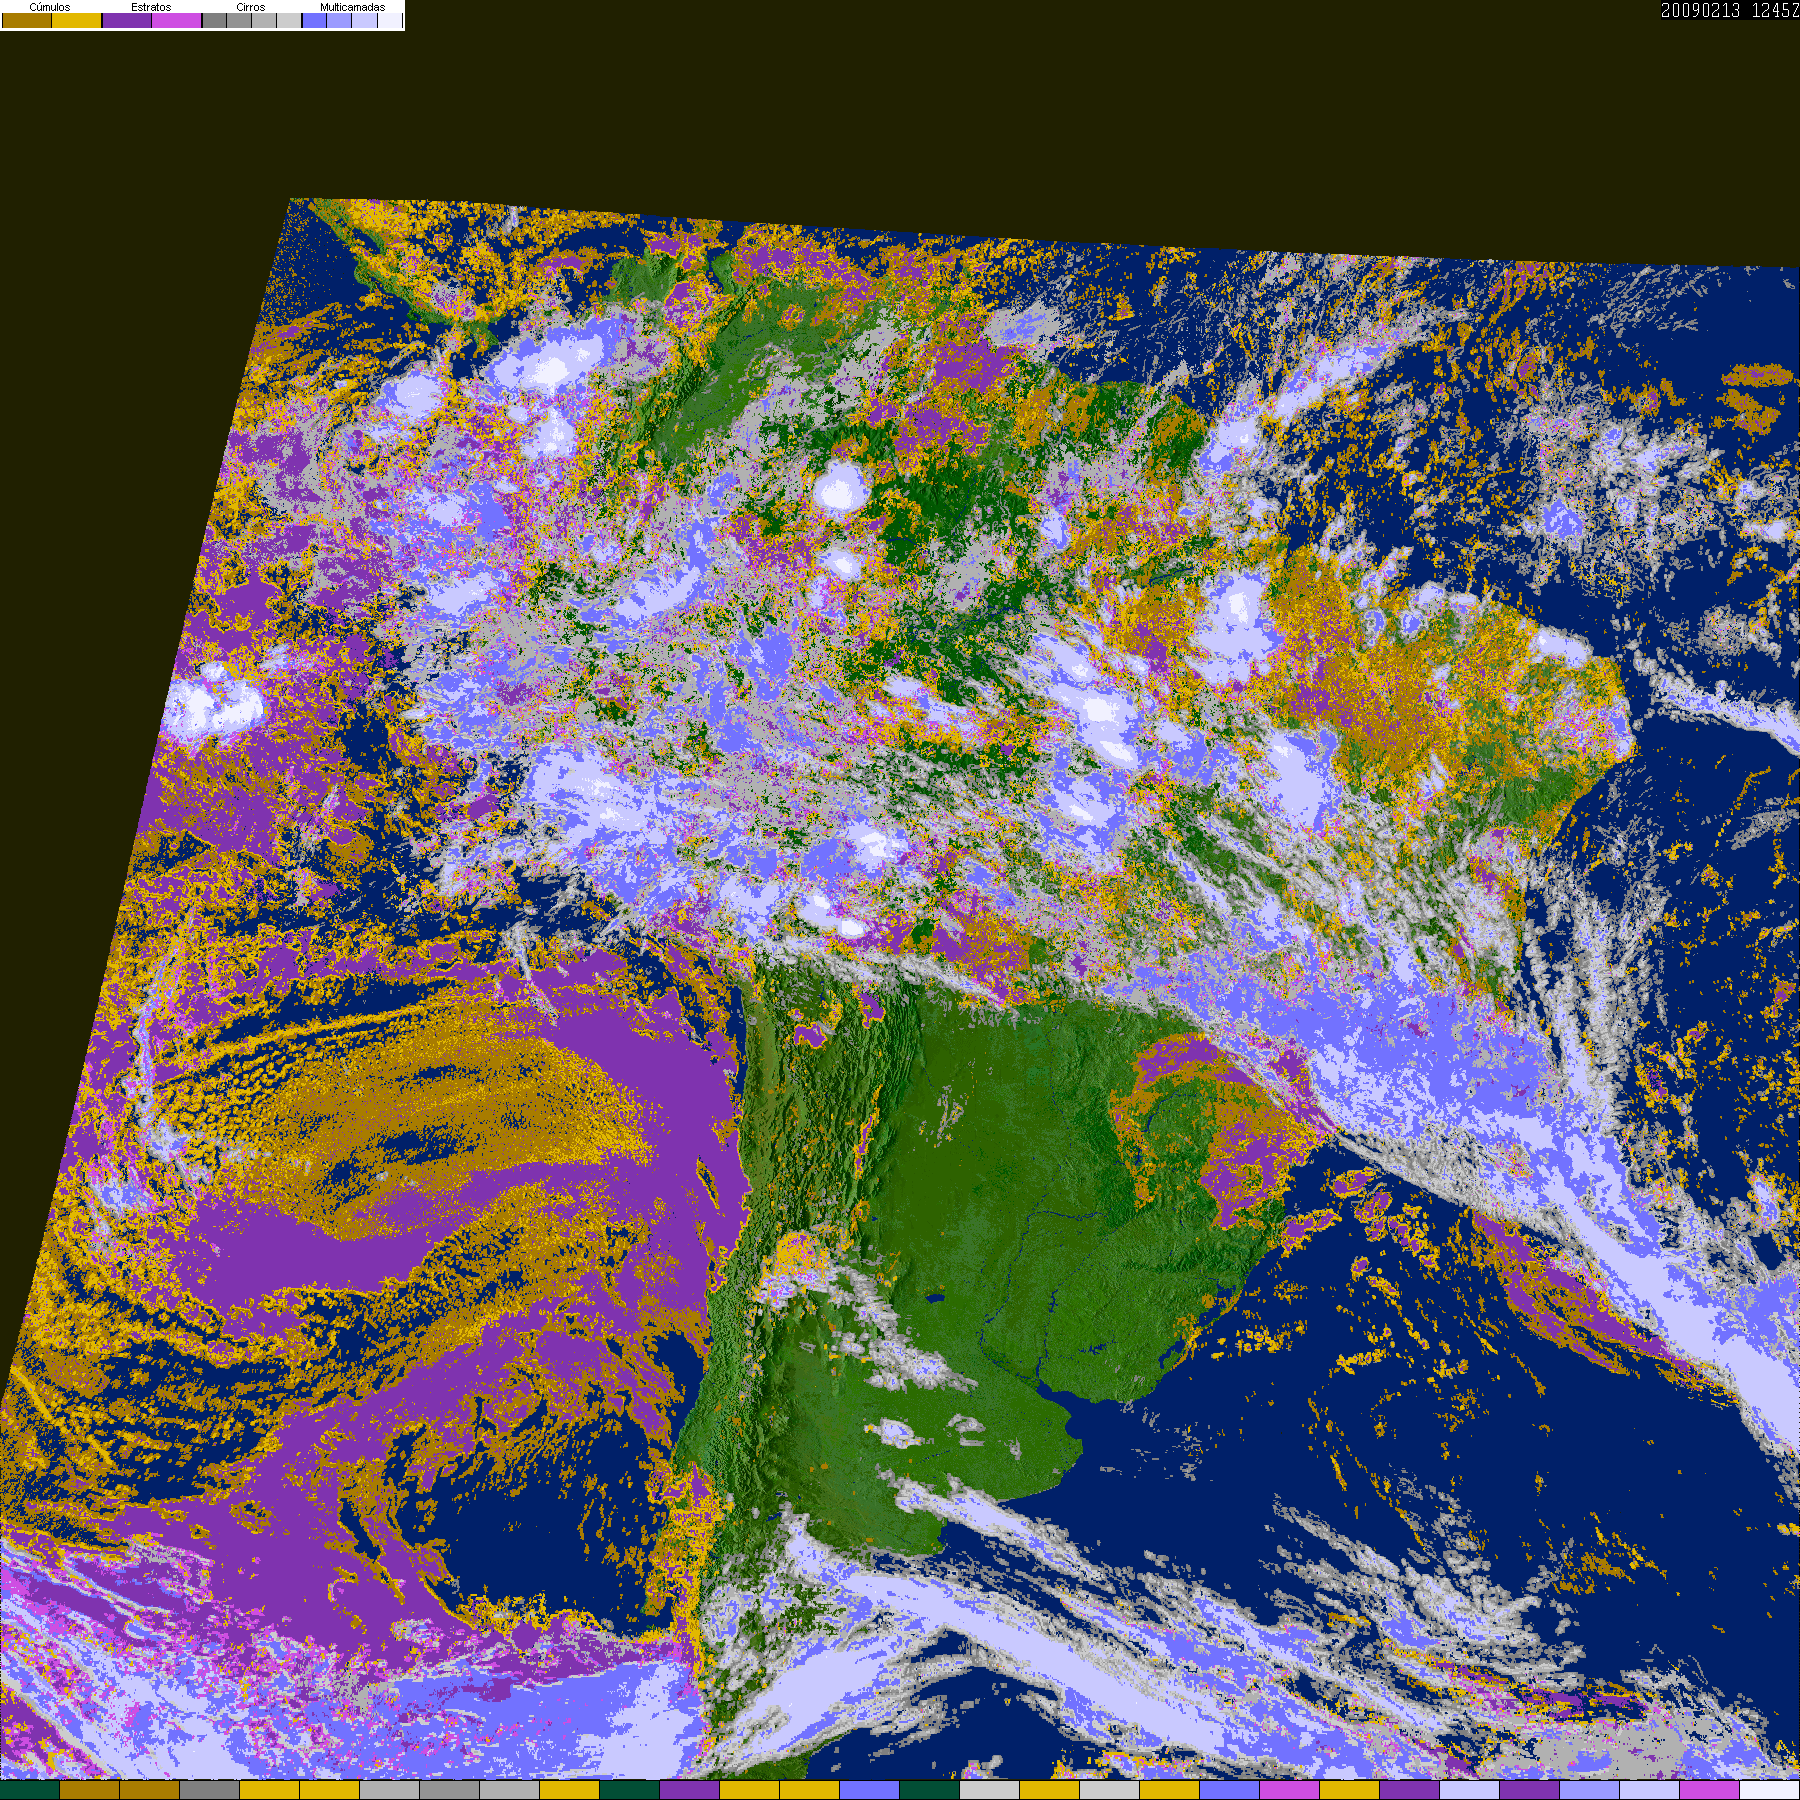The image size is (1800, 1800).
Task: Choose the magenta Estratos legend swatch
Action: click(x=177, y=20)
